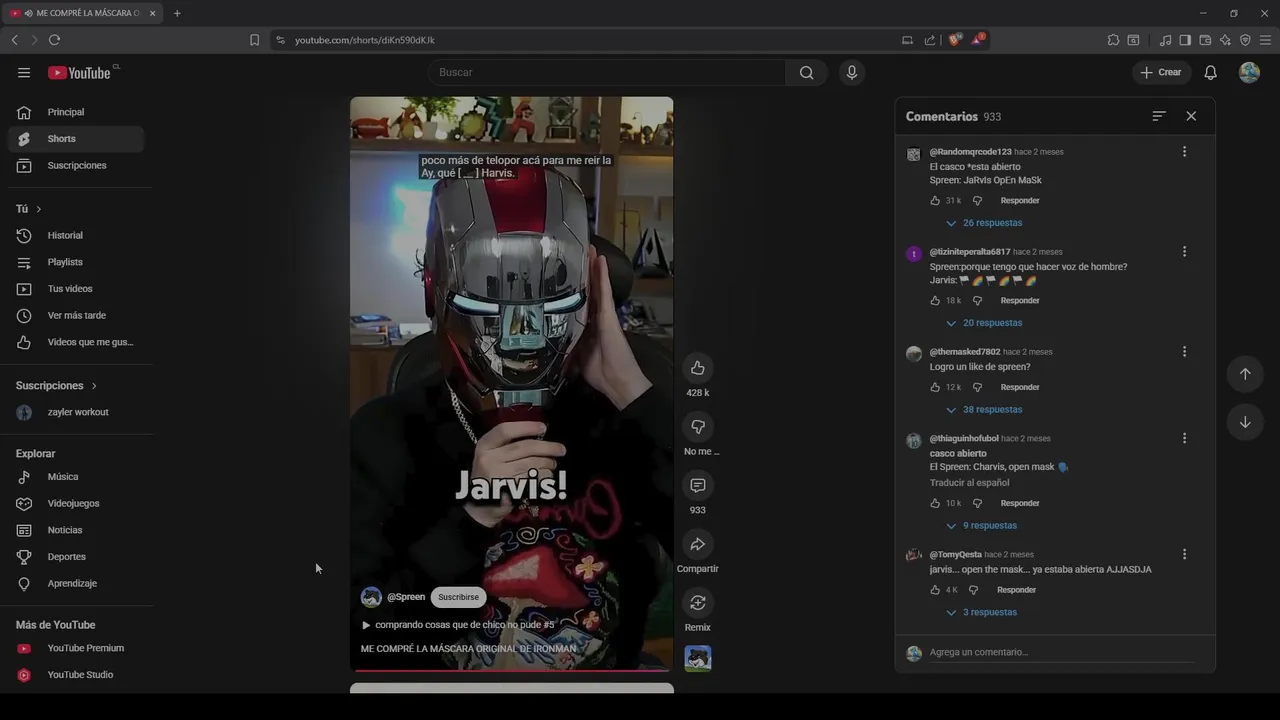Focus the Buscar search field
Screen dimensions: 1280x720
click(x=606, y=72)
